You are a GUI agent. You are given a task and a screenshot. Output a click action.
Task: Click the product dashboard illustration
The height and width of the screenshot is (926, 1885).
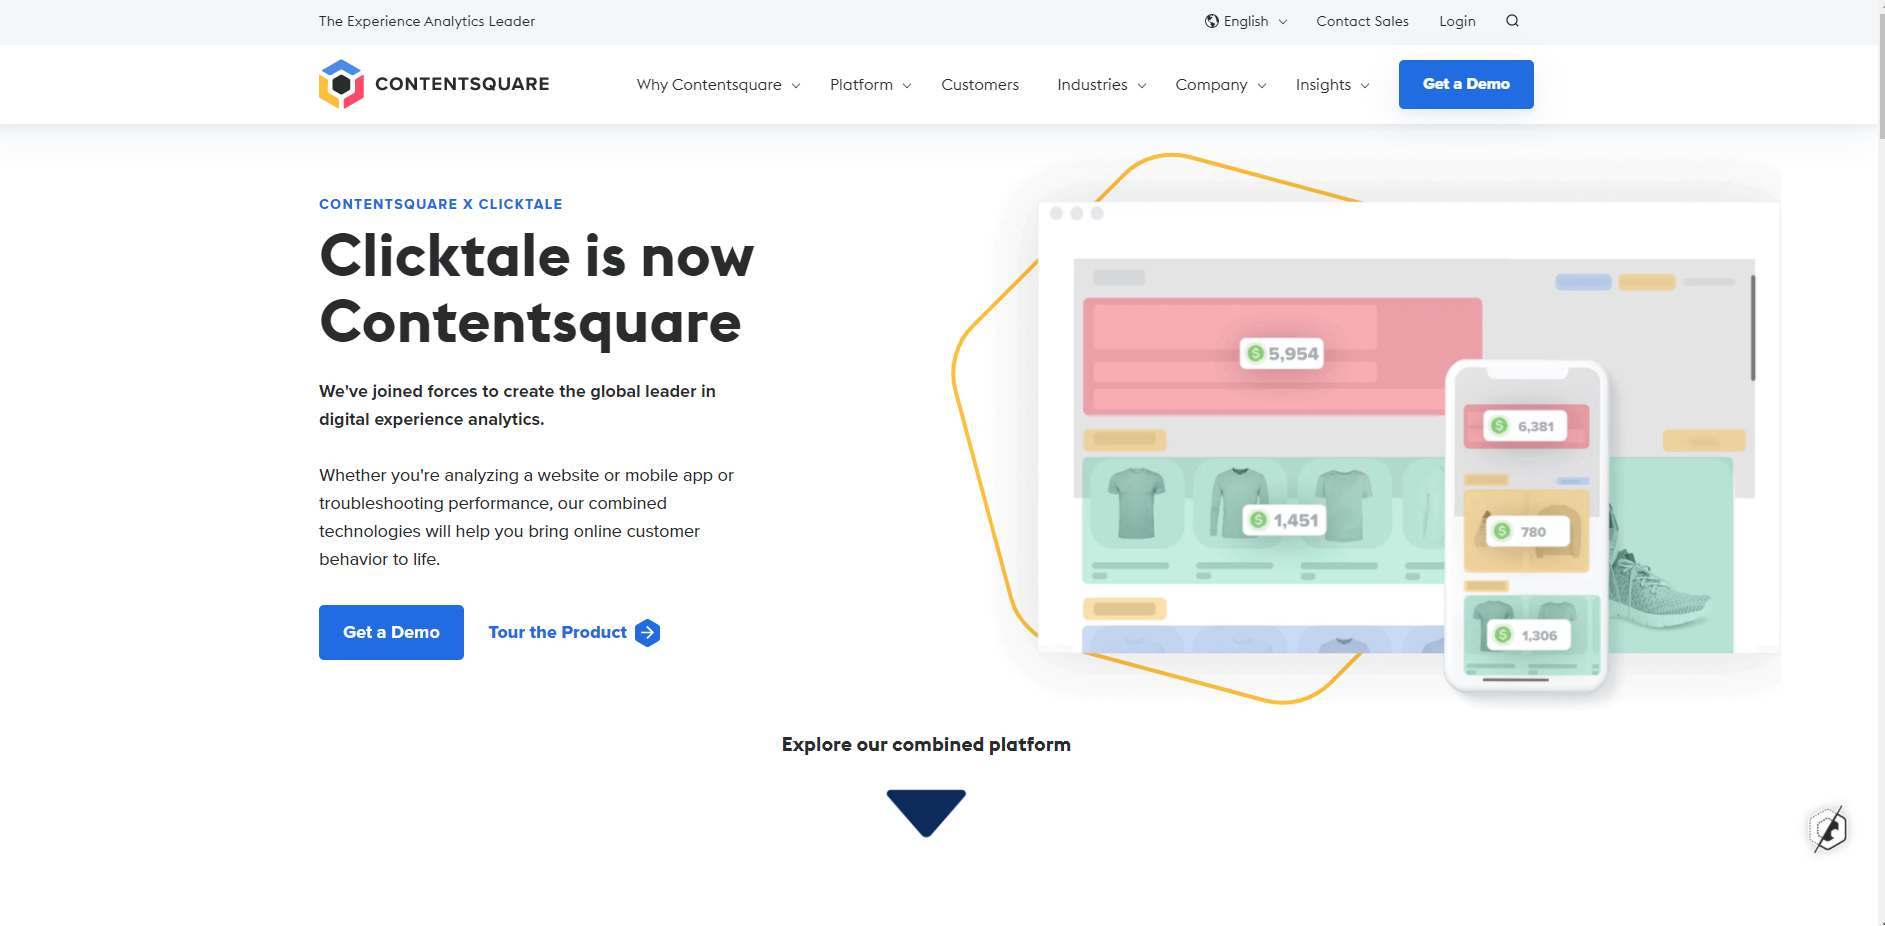point(1366,430)
